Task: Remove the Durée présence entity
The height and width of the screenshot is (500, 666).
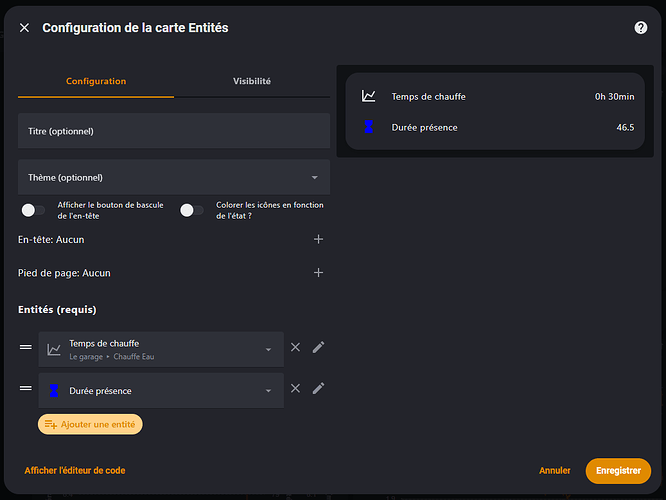Action: (x=295, y=389)
